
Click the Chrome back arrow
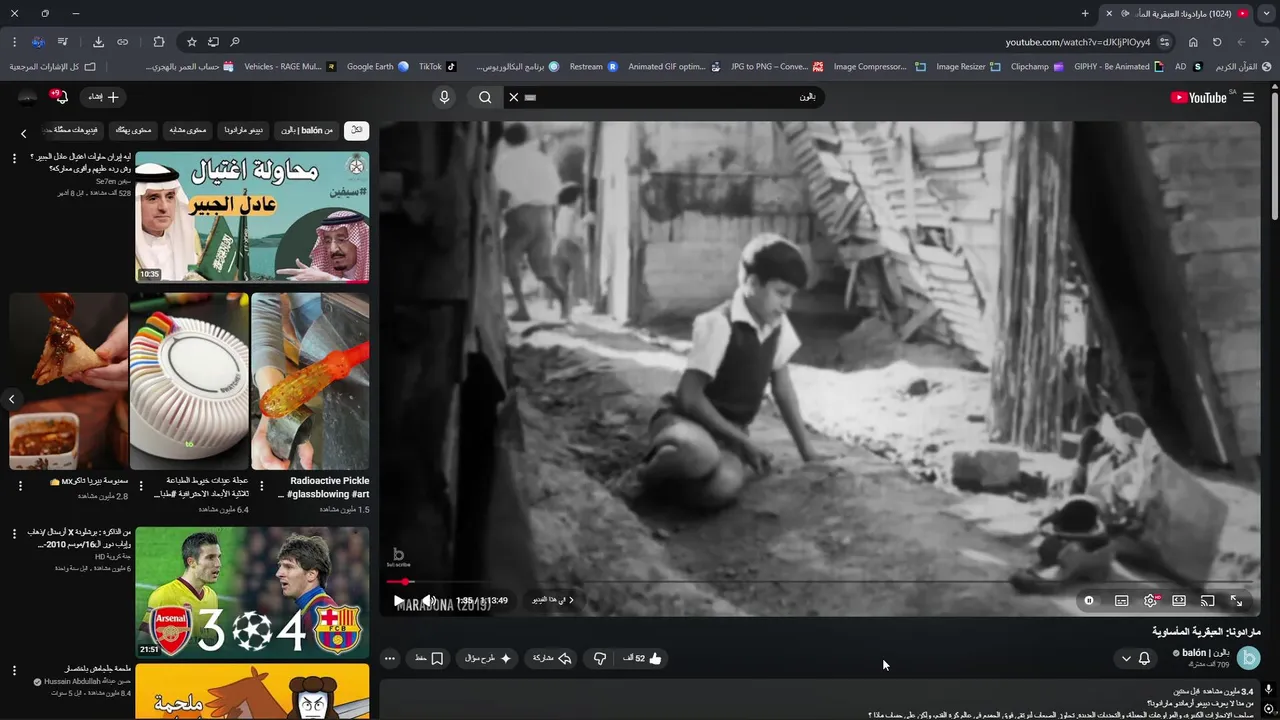[1266, 42]
